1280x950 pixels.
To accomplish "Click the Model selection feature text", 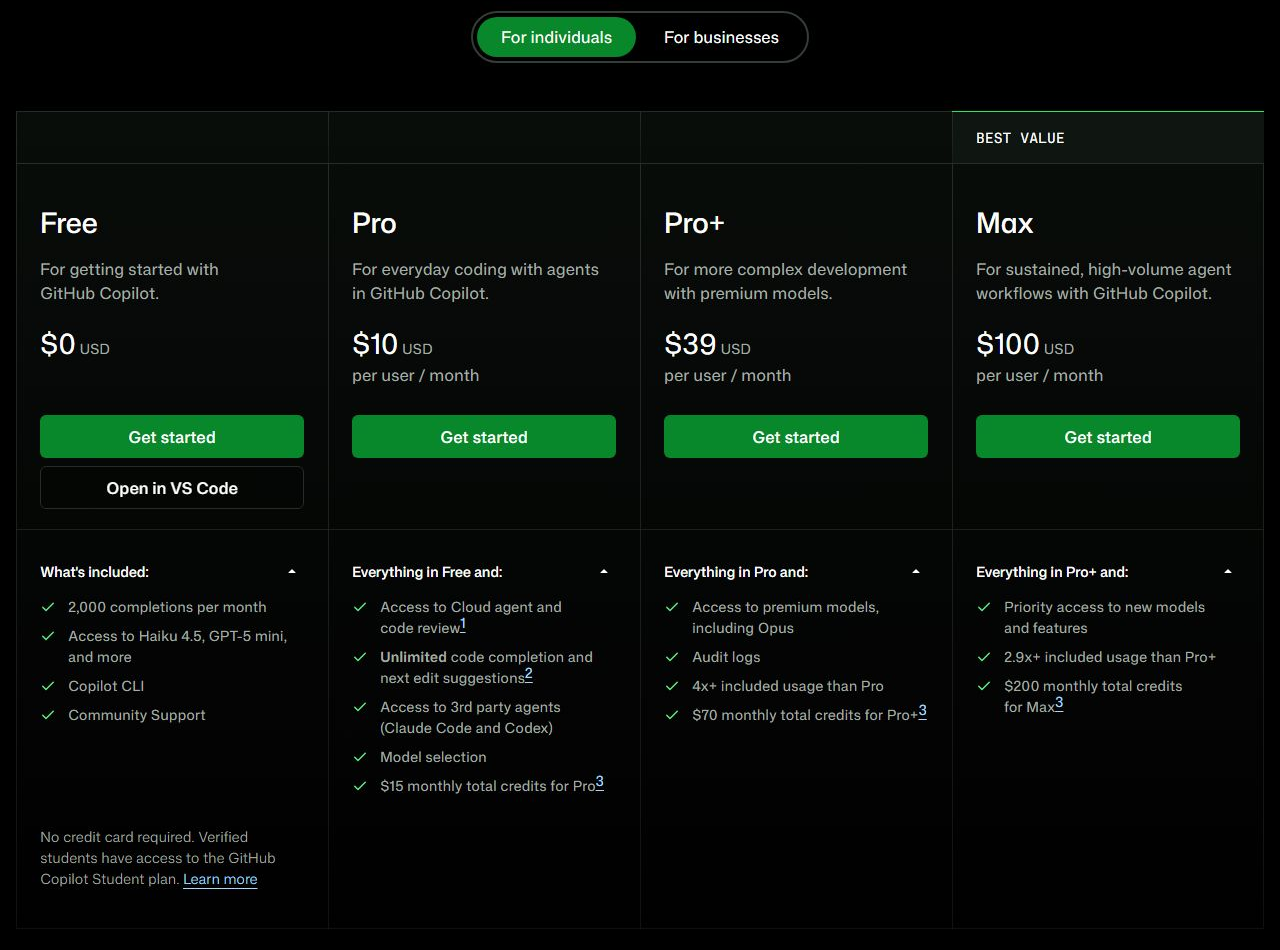I will tap(433, 757).
